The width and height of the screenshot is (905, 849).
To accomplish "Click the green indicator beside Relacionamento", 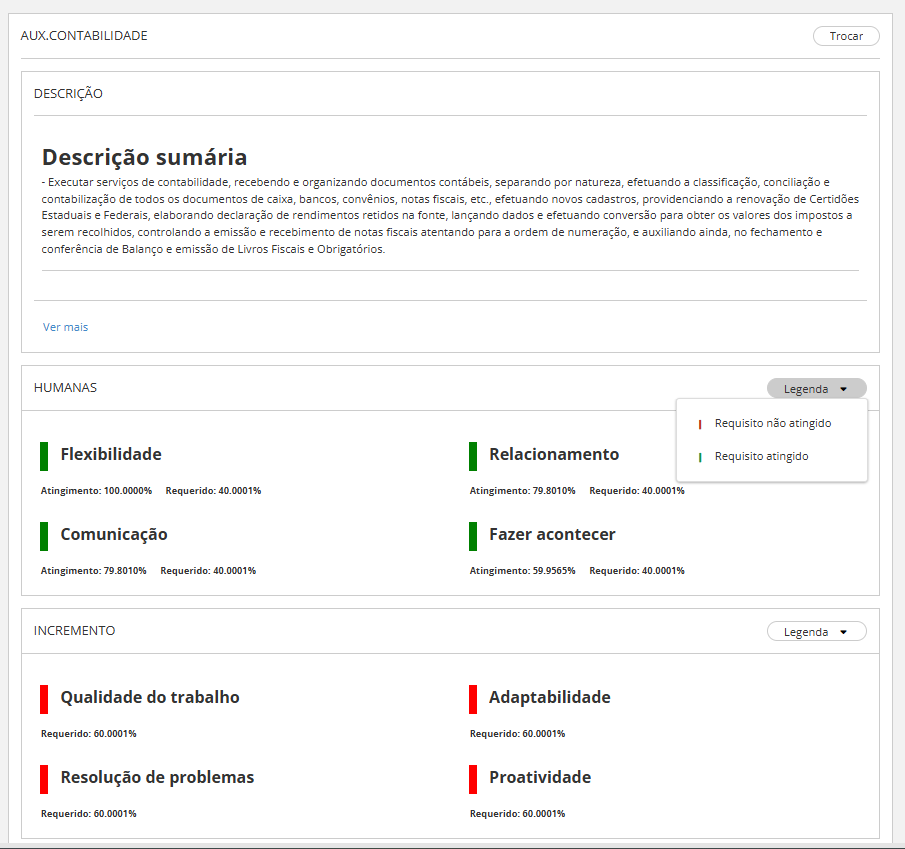I will tap(473, 456).
